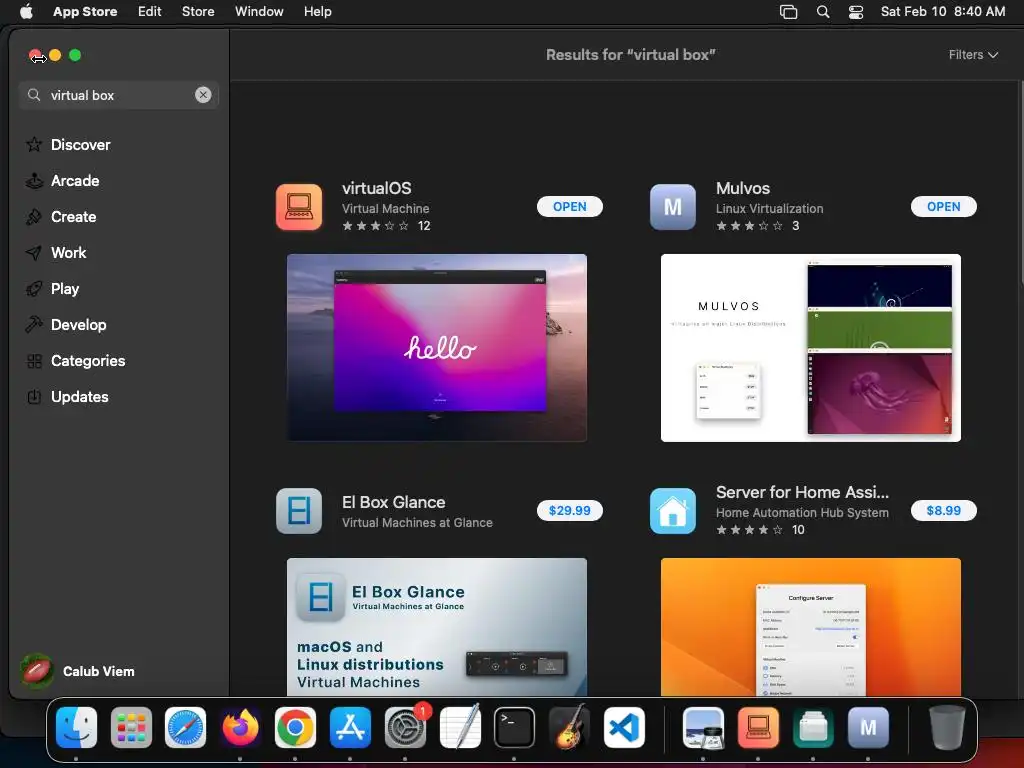This screenshot has width=1024, height=768.
Task: Open the Store menu
Action: click(x=198, y=11)
